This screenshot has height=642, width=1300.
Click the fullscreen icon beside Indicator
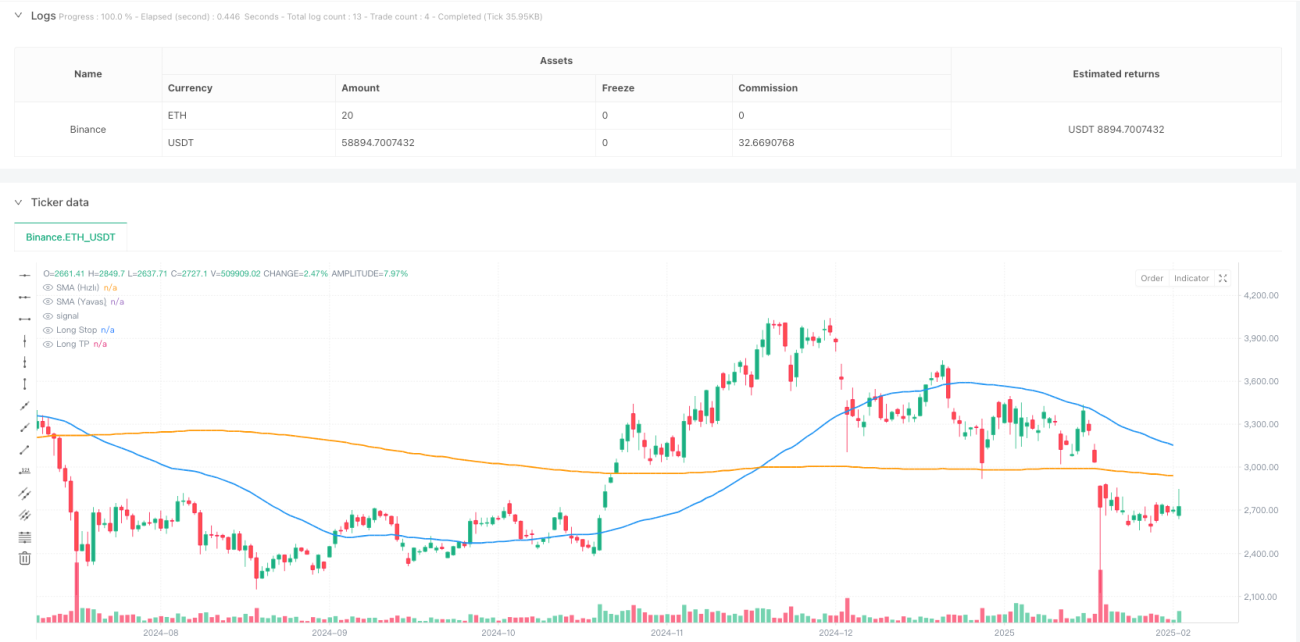1223,278
